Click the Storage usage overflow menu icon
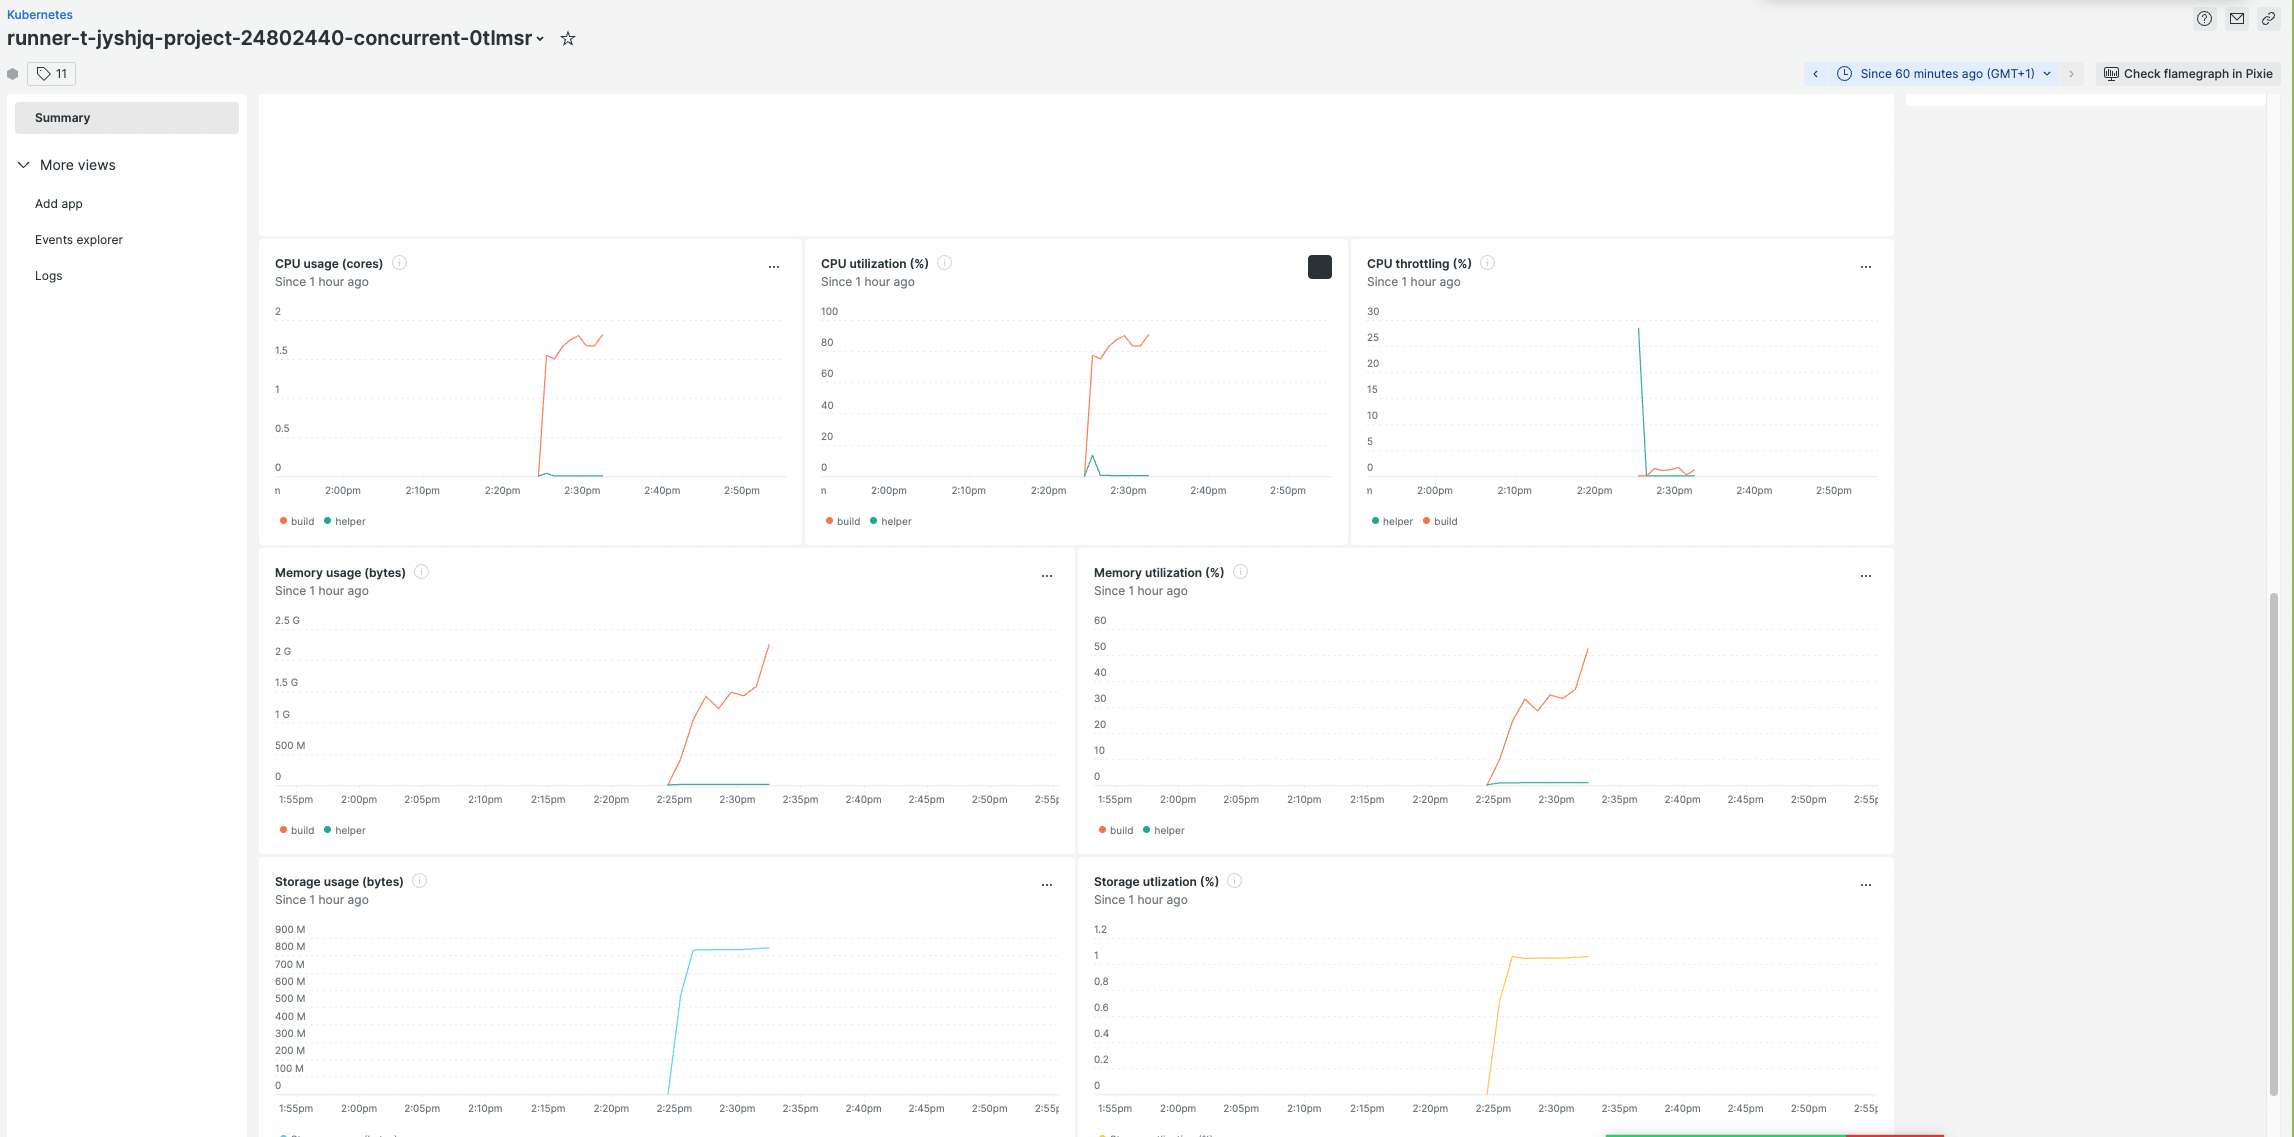This screenshot has height=1137, width=2294. point(1048,882)
